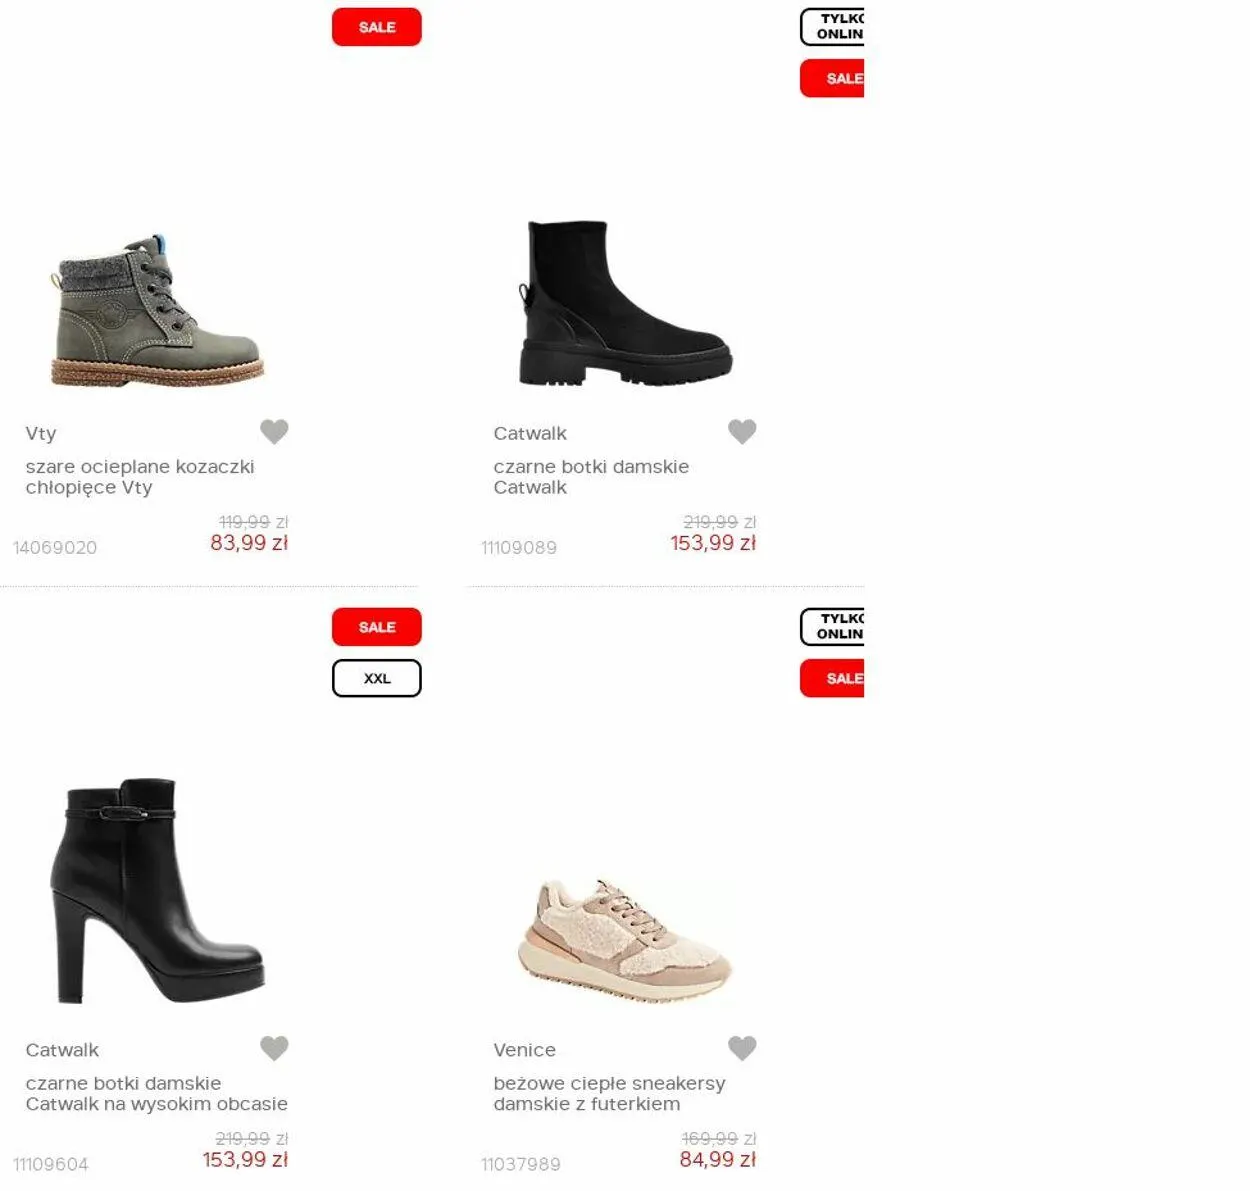Favorite the Catwalk black Chelsea boots heart
The height and width of the screenshot is (1191, 1250).
(x=742, y=431)
